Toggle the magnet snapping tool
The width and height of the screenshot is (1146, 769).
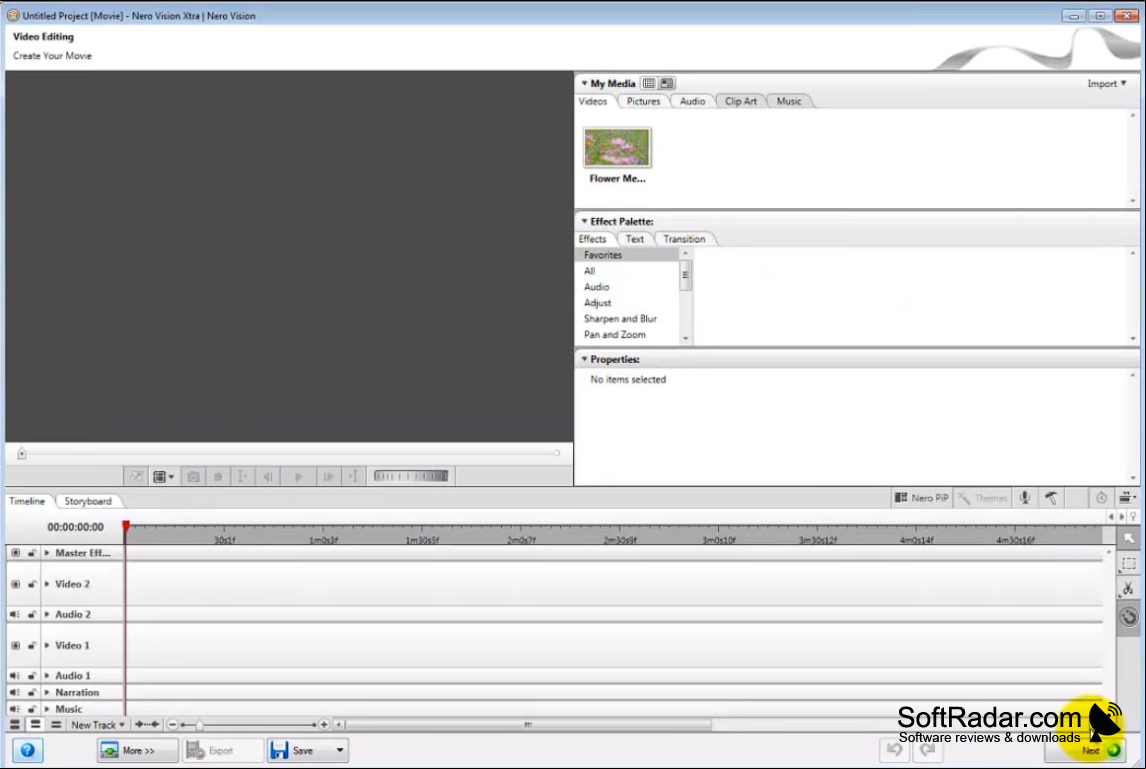click(1128, 617)
